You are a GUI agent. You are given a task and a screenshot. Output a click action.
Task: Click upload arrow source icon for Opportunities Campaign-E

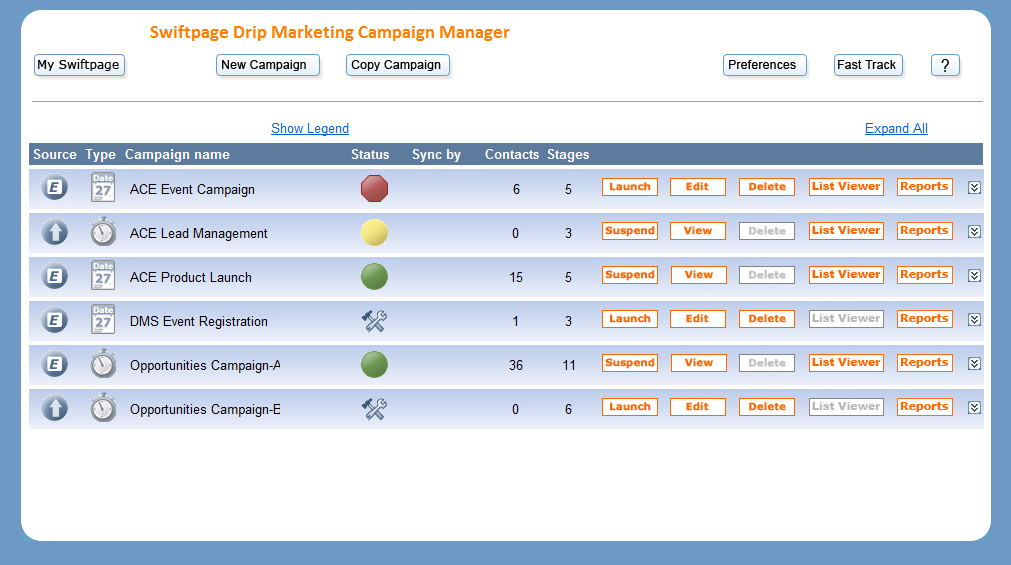[55, 408]
